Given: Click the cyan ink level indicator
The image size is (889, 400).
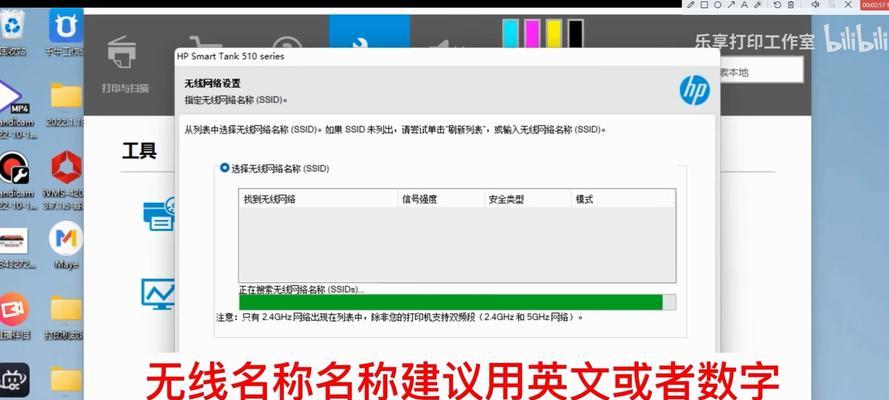Looking at the screenshot, I should (510, 33).
